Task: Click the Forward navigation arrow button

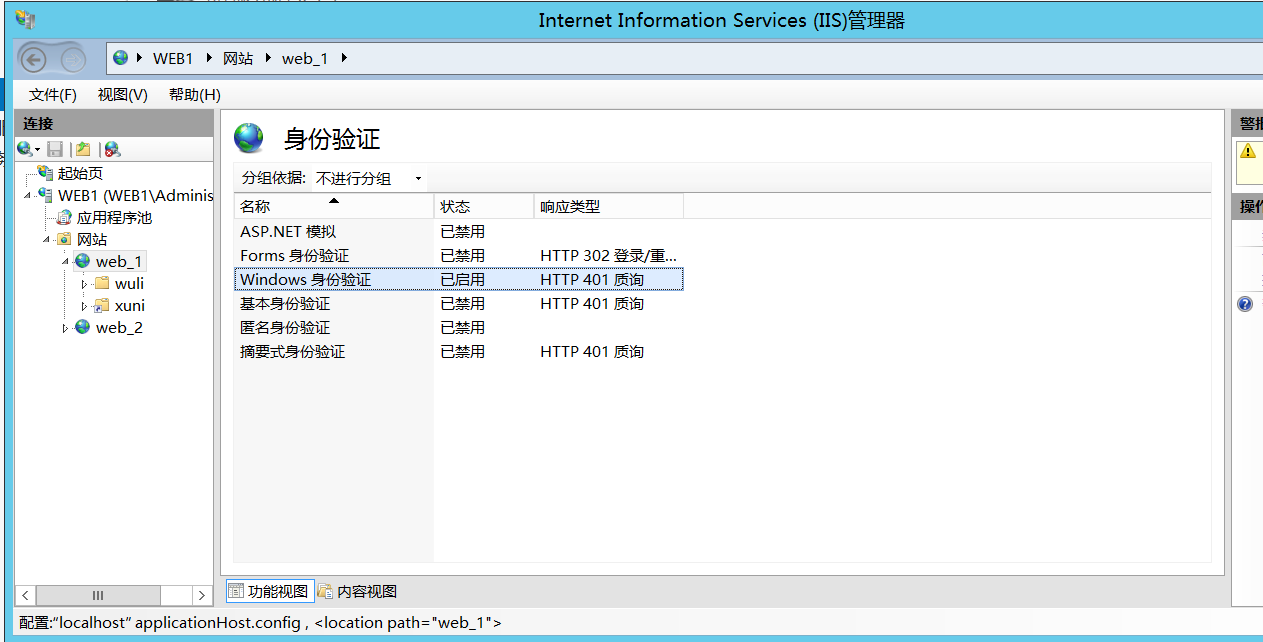Action: click(x=72, y=59)
